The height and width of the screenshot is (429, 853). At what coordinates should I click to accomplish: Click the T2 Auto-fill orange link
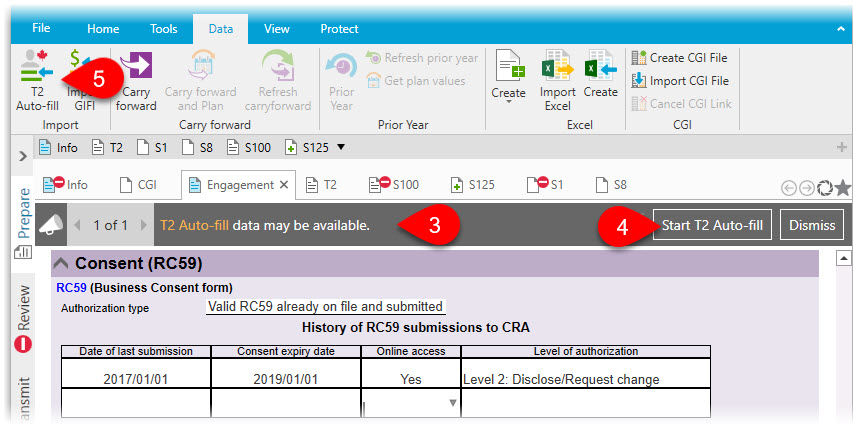(x=194, y=225)
